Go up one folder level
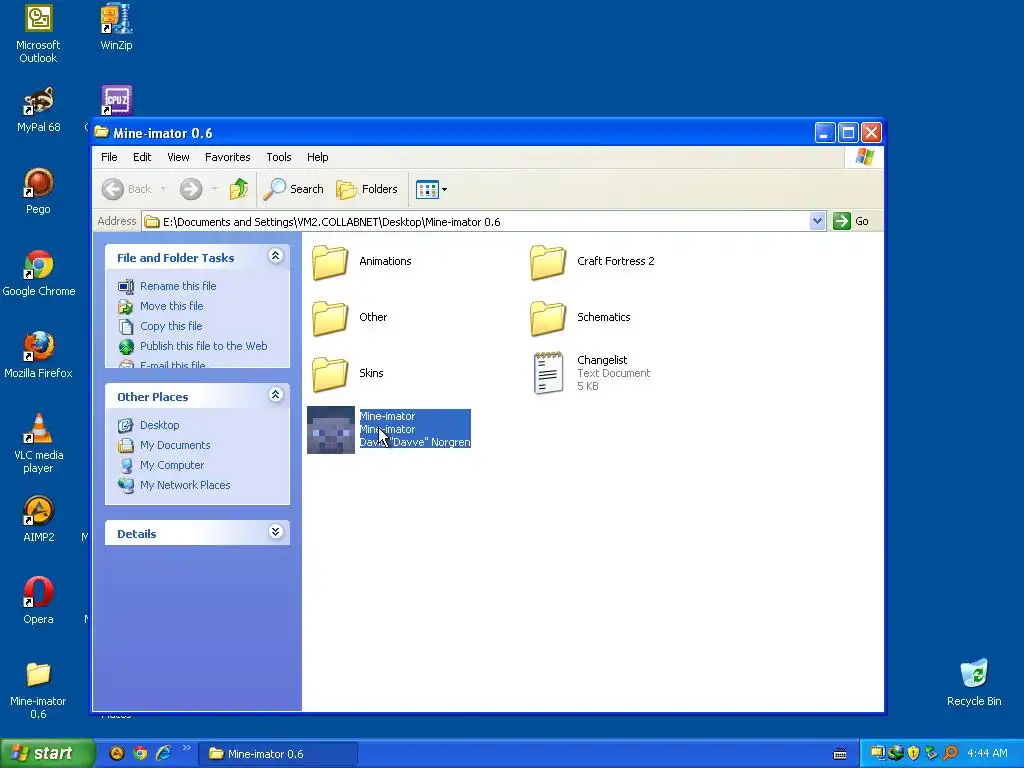Image resolution: width=1024 pixels, height=768 pixels. click(x=239, y=189)
